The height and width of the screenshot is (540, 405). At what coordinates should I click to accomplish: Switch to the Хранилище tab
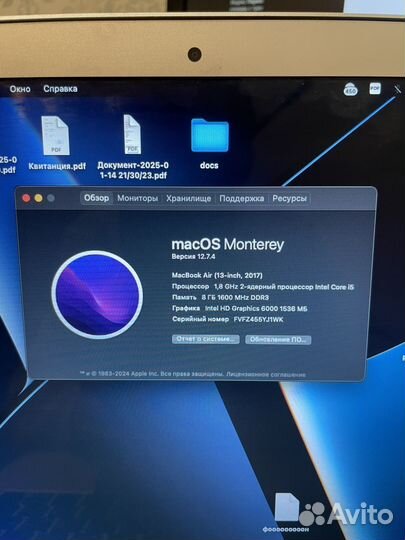click(188, 198)
